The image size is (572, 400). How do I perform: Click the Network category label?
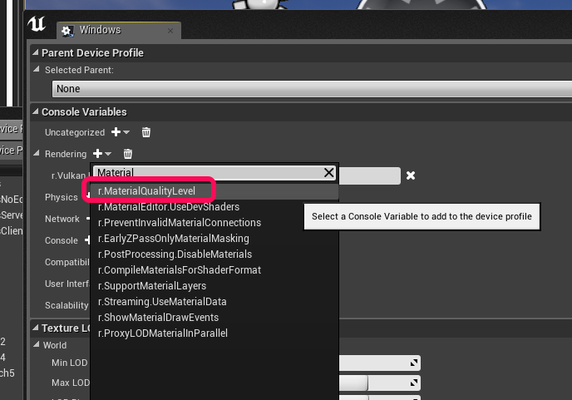62,219
